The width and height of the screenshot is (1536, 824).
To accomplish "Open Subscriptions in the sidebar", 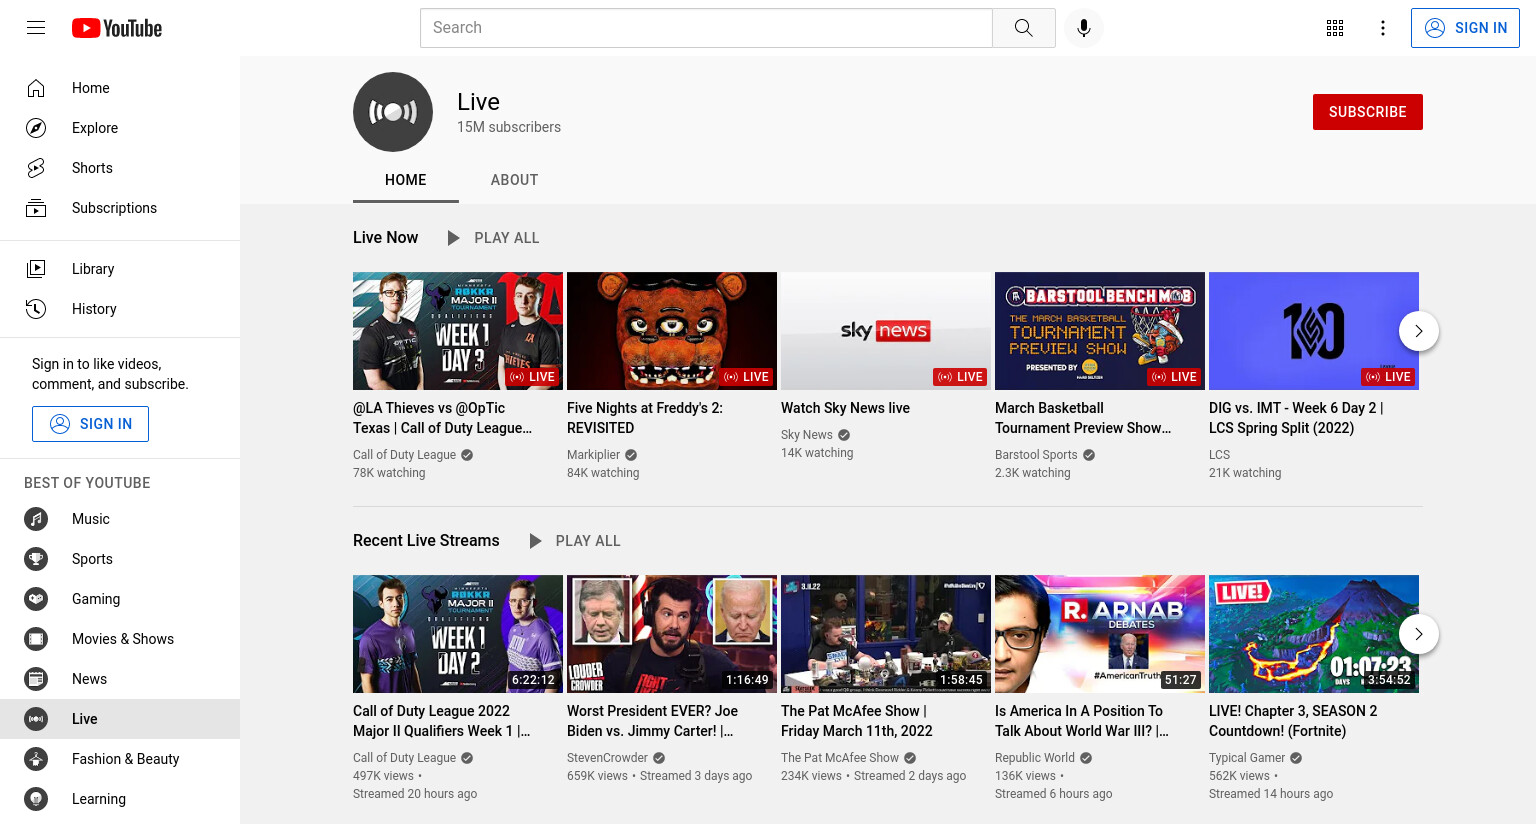I will pos(120,208).
